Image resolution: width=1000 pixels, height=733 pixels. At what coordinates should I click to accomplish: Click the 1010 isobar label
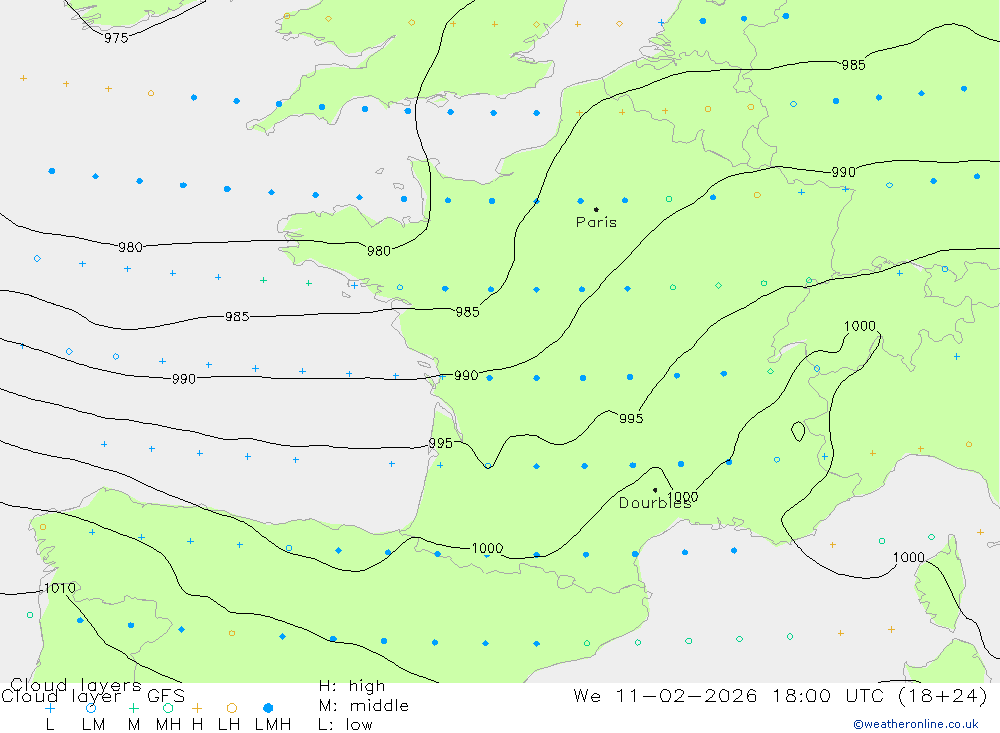point(60,588)
